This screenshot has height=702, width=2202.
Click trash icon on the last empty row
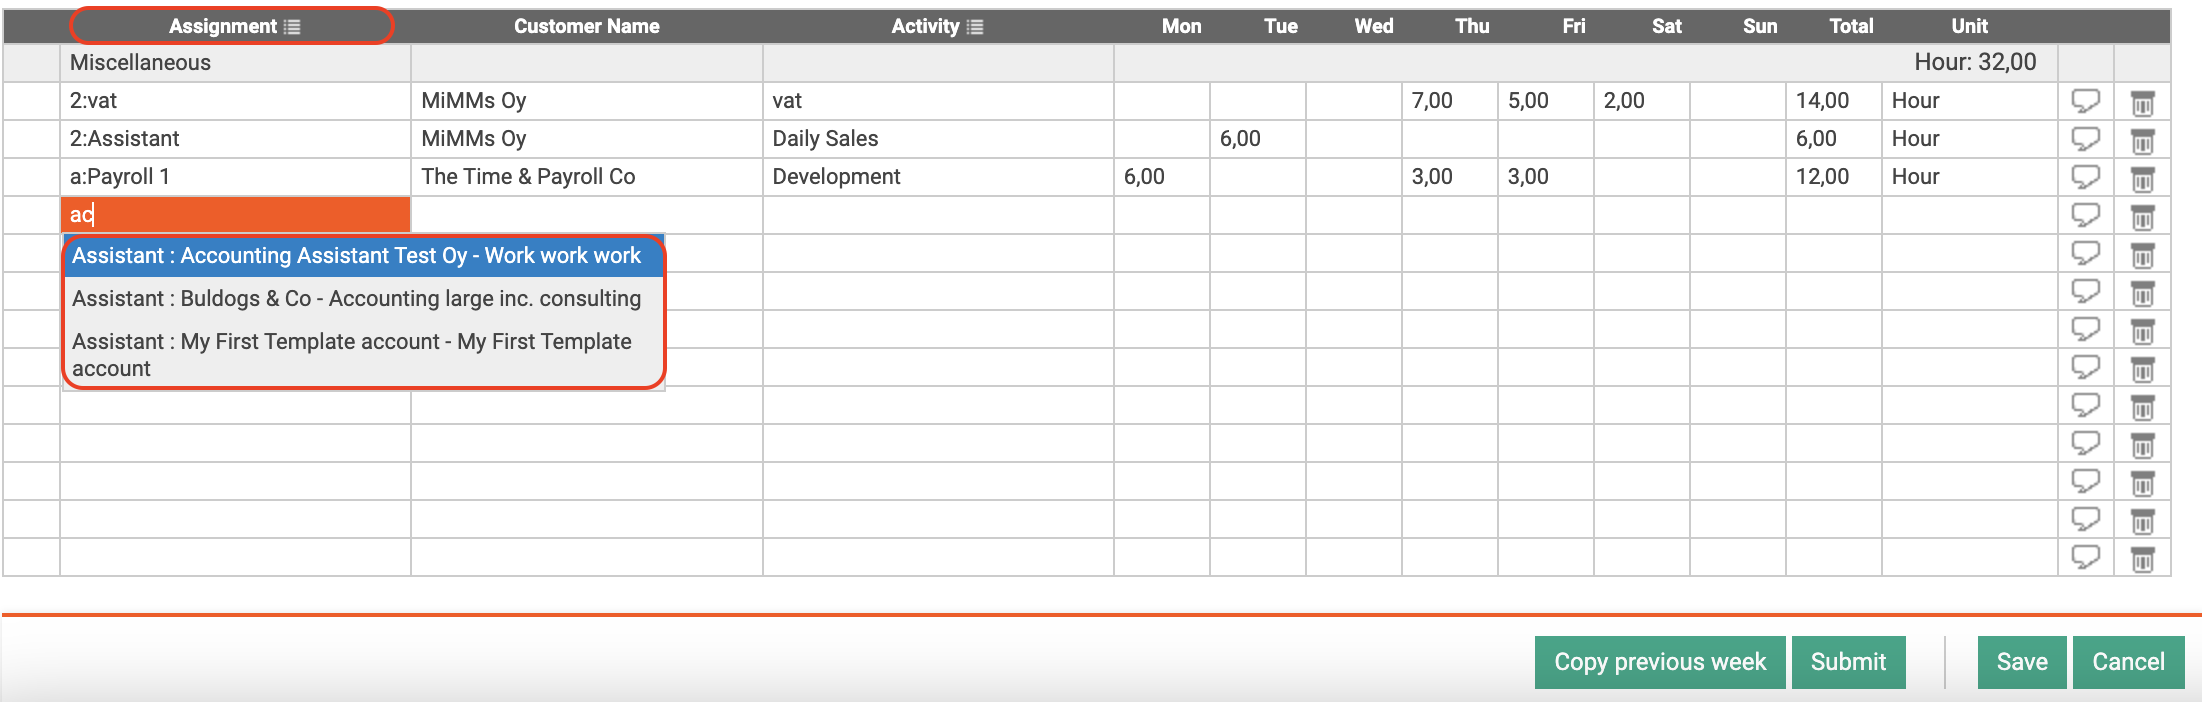pyautogui.click(x=2142, y=558)
